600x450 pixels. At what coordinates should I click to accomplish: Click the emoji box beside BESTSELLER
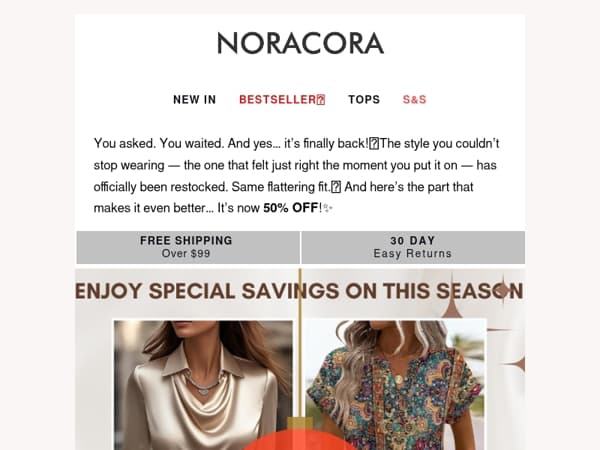(321, 100)
